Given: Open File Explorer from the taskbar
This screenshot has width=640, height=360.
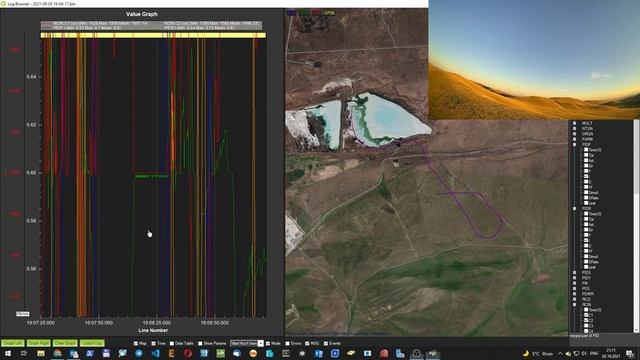Looking at the screenshot, I should [41, 353].
